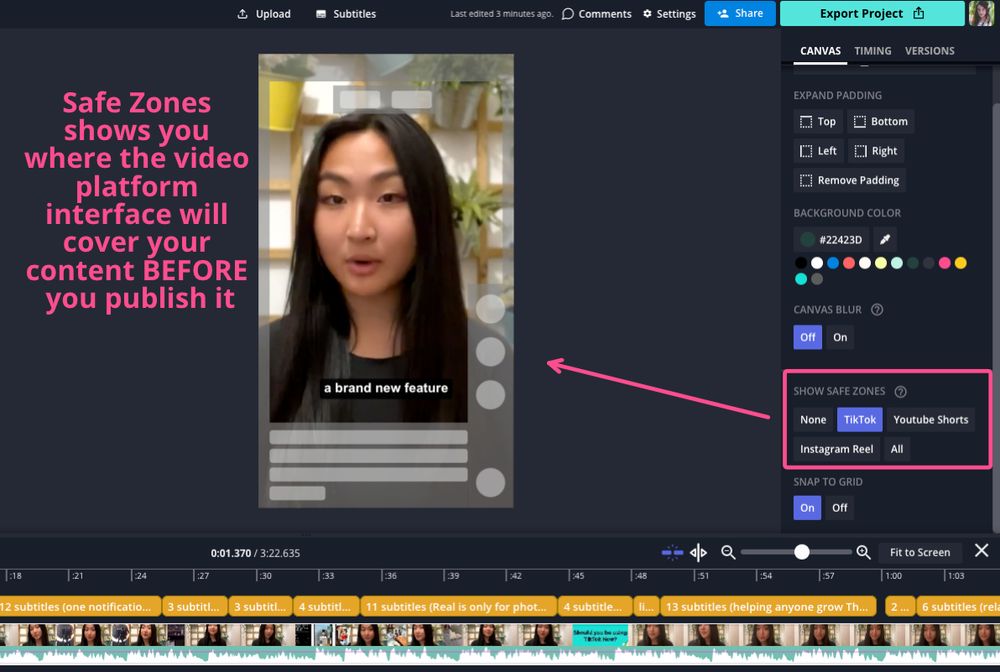Click the zoom out magnifier icon
1000x672 pixels.
coord(727,551)
